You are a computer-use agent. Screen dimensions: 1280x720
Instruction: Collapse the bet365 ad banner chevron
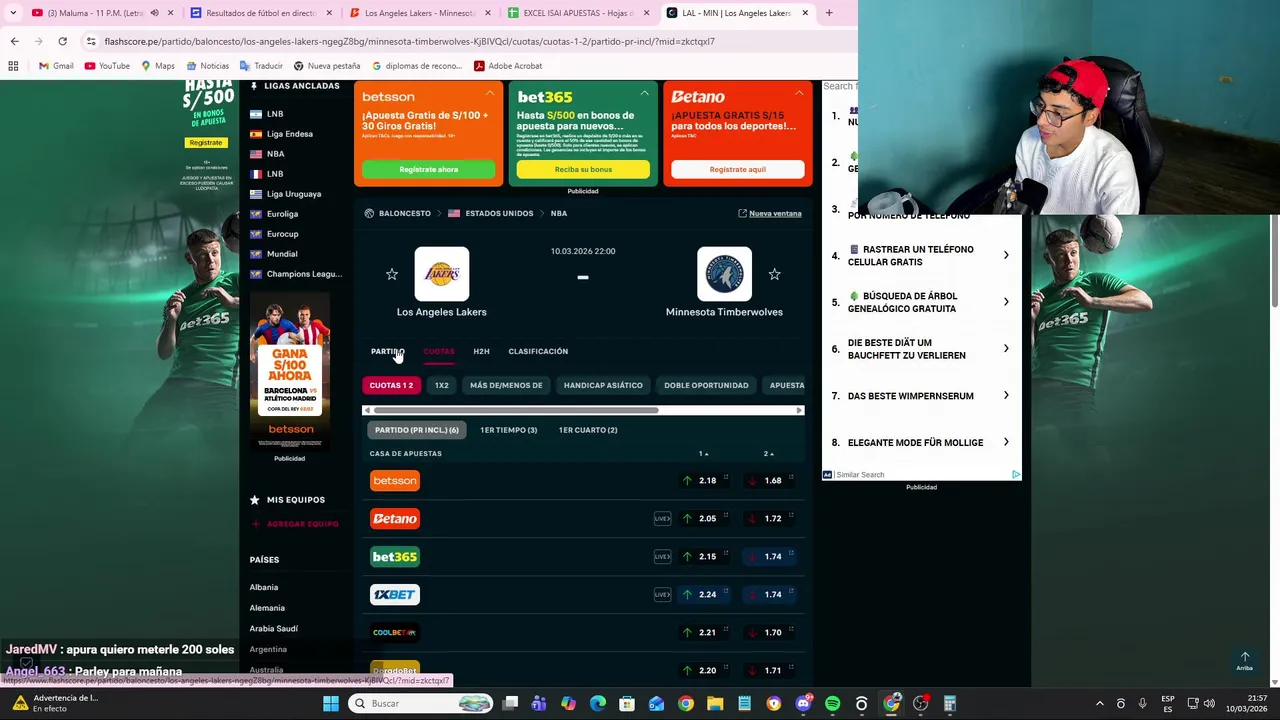tap(644, 93)
